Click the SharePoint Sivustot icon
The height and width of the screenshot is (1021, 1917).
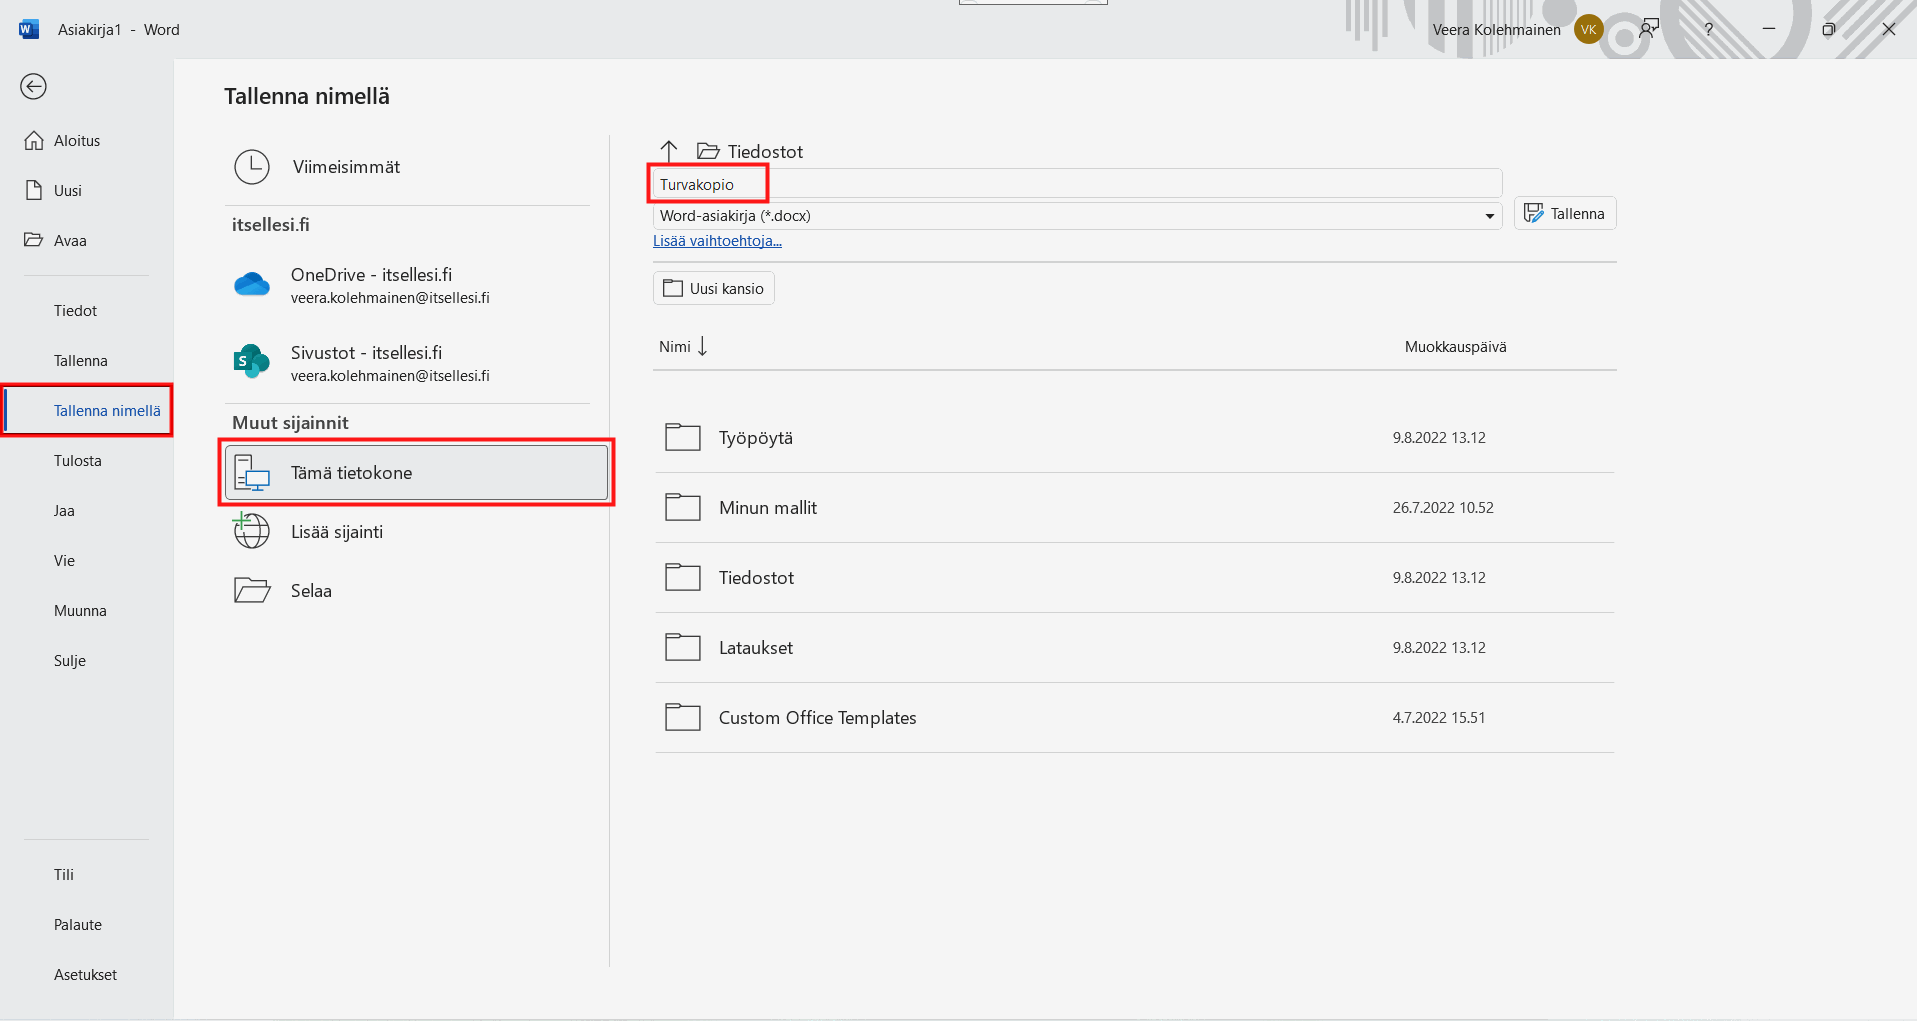pos(251,361)
